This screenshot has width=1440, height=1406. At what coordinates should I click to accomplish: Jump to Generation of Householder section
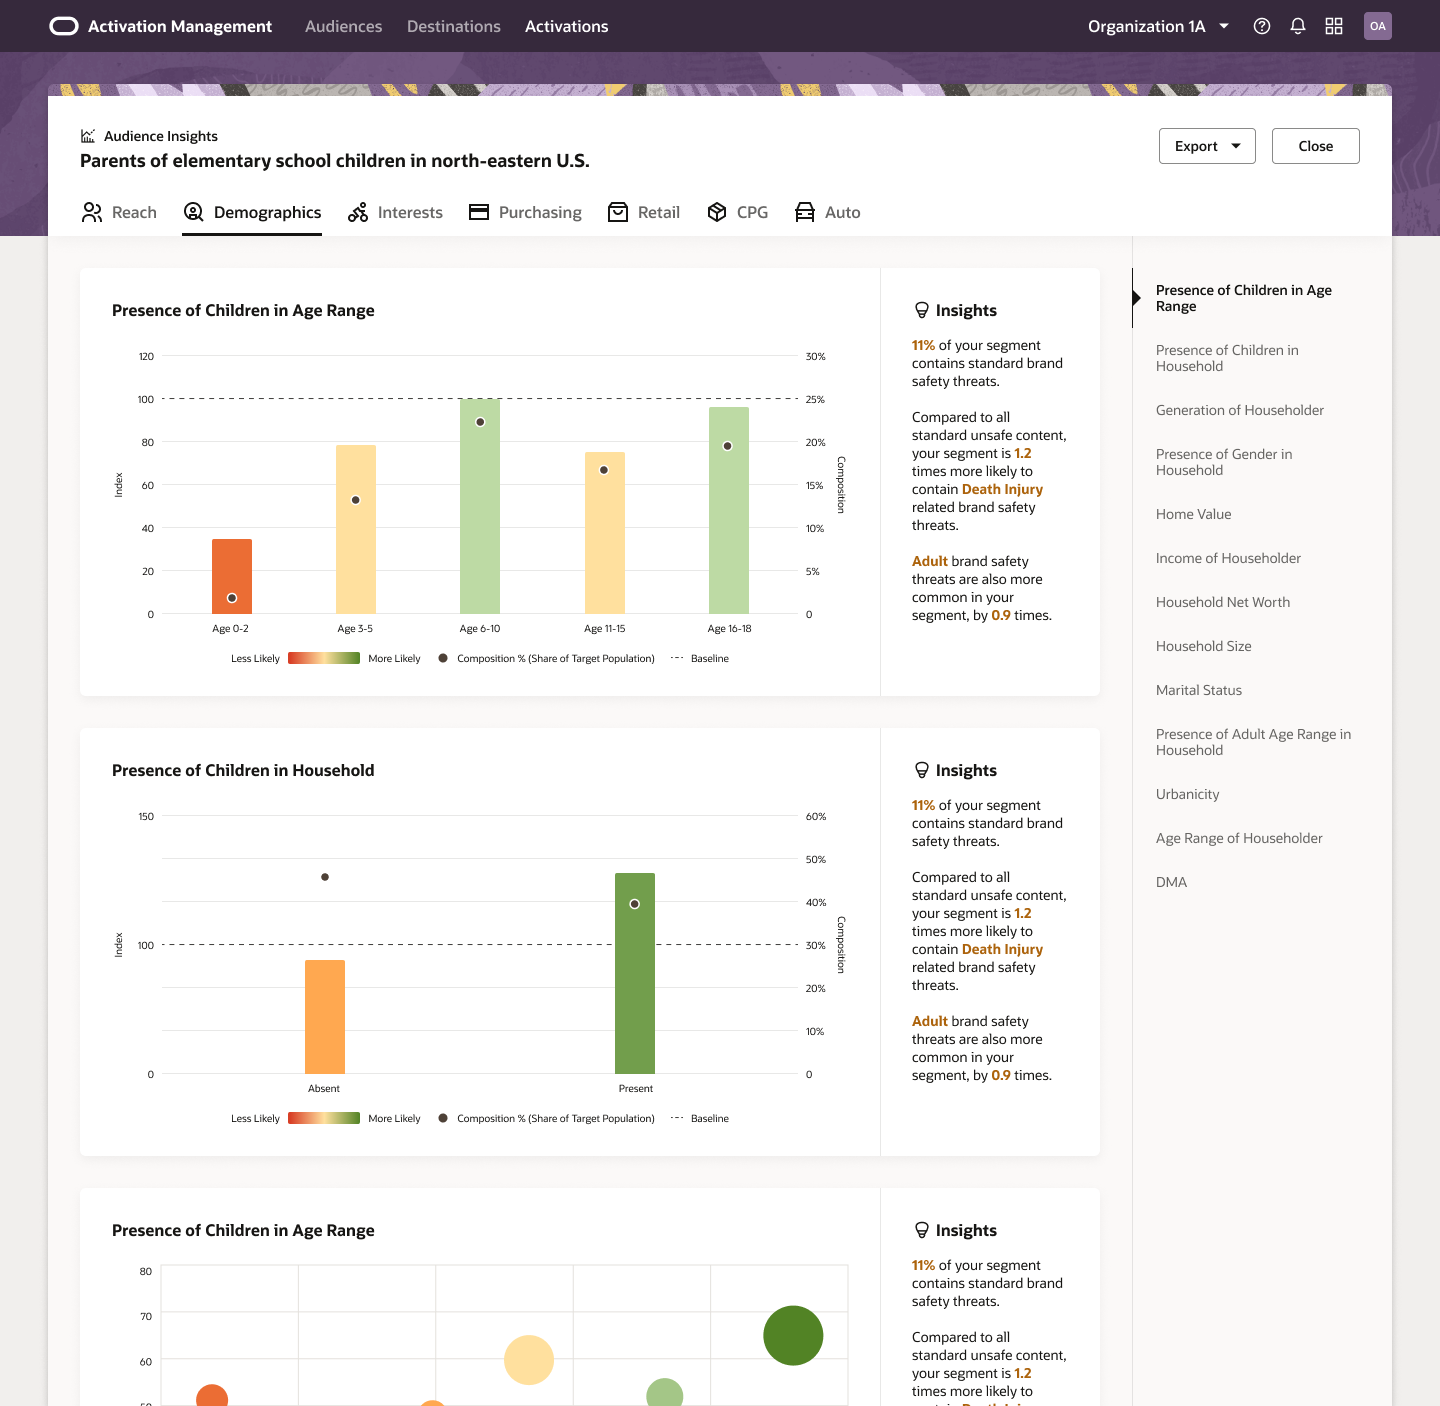pyautogui.click(x=1240, y=410)
